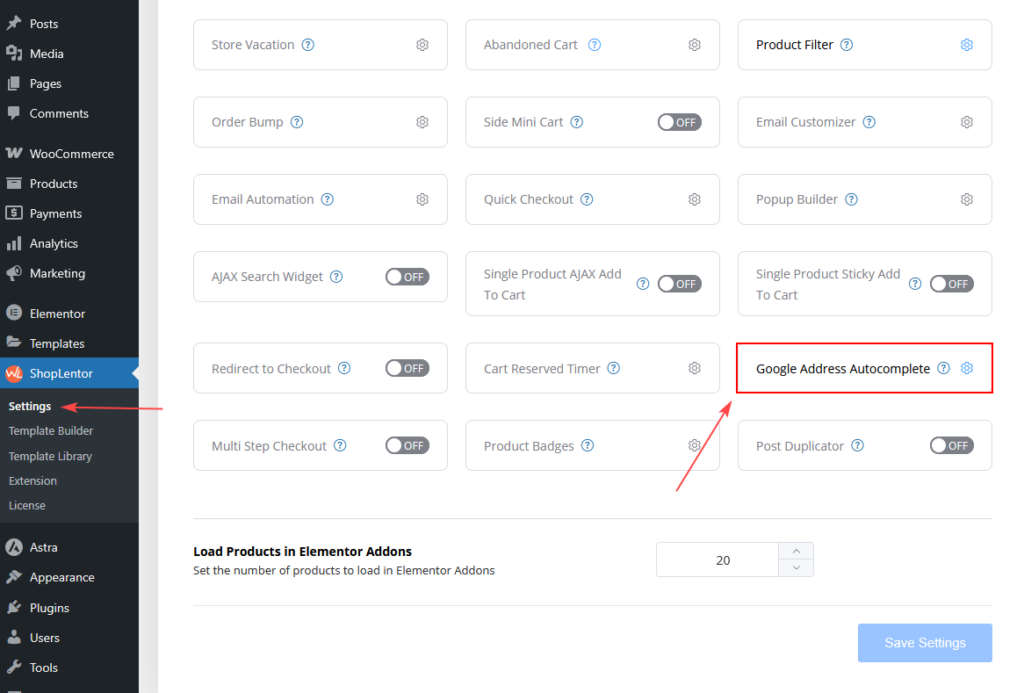Open Product Badges gear icon
Image resolution: width=1024 pixels, height=693 pixels.
pos(695,446)
